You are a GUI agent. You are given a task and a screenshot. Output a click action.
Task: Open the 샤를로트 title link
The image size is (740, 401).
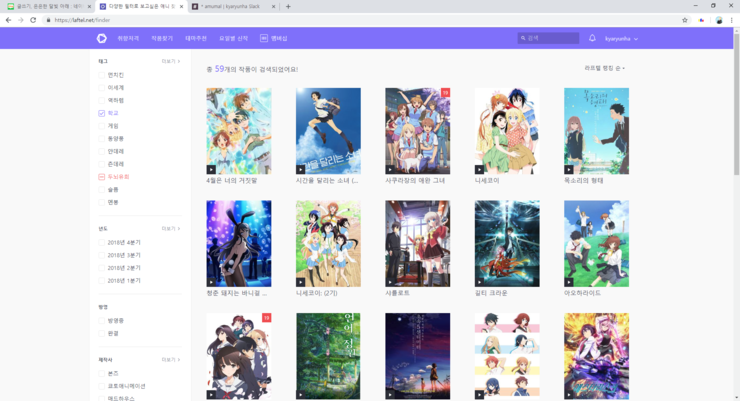397,293
